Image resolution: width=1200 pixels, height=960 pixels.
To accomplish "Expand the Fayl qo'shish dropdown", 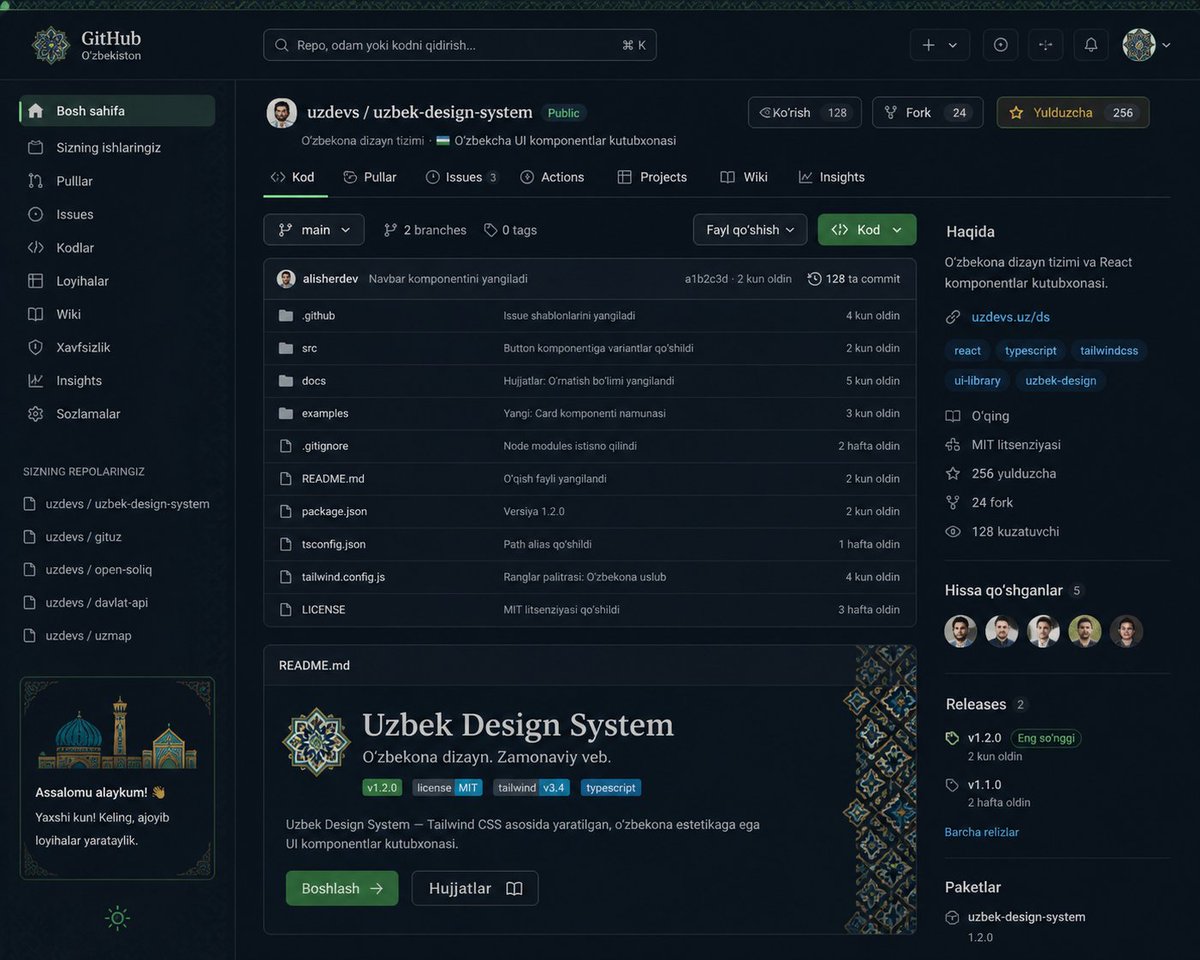I will click(750, 230).
